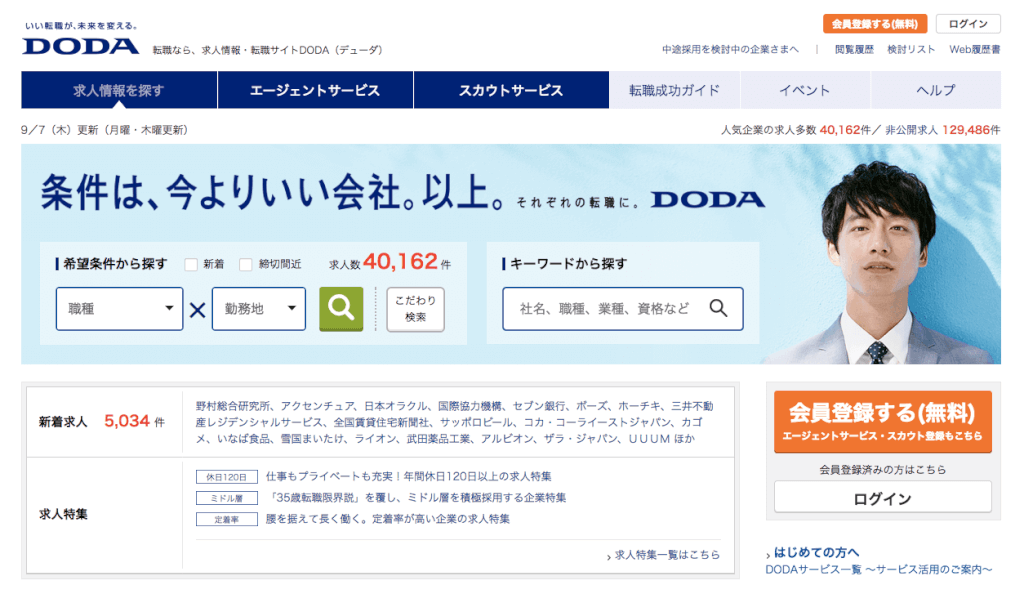The height and width of the screenshot is (594, 1024).
Task: Click the 休日120日 tag
Action: (227, 477)
